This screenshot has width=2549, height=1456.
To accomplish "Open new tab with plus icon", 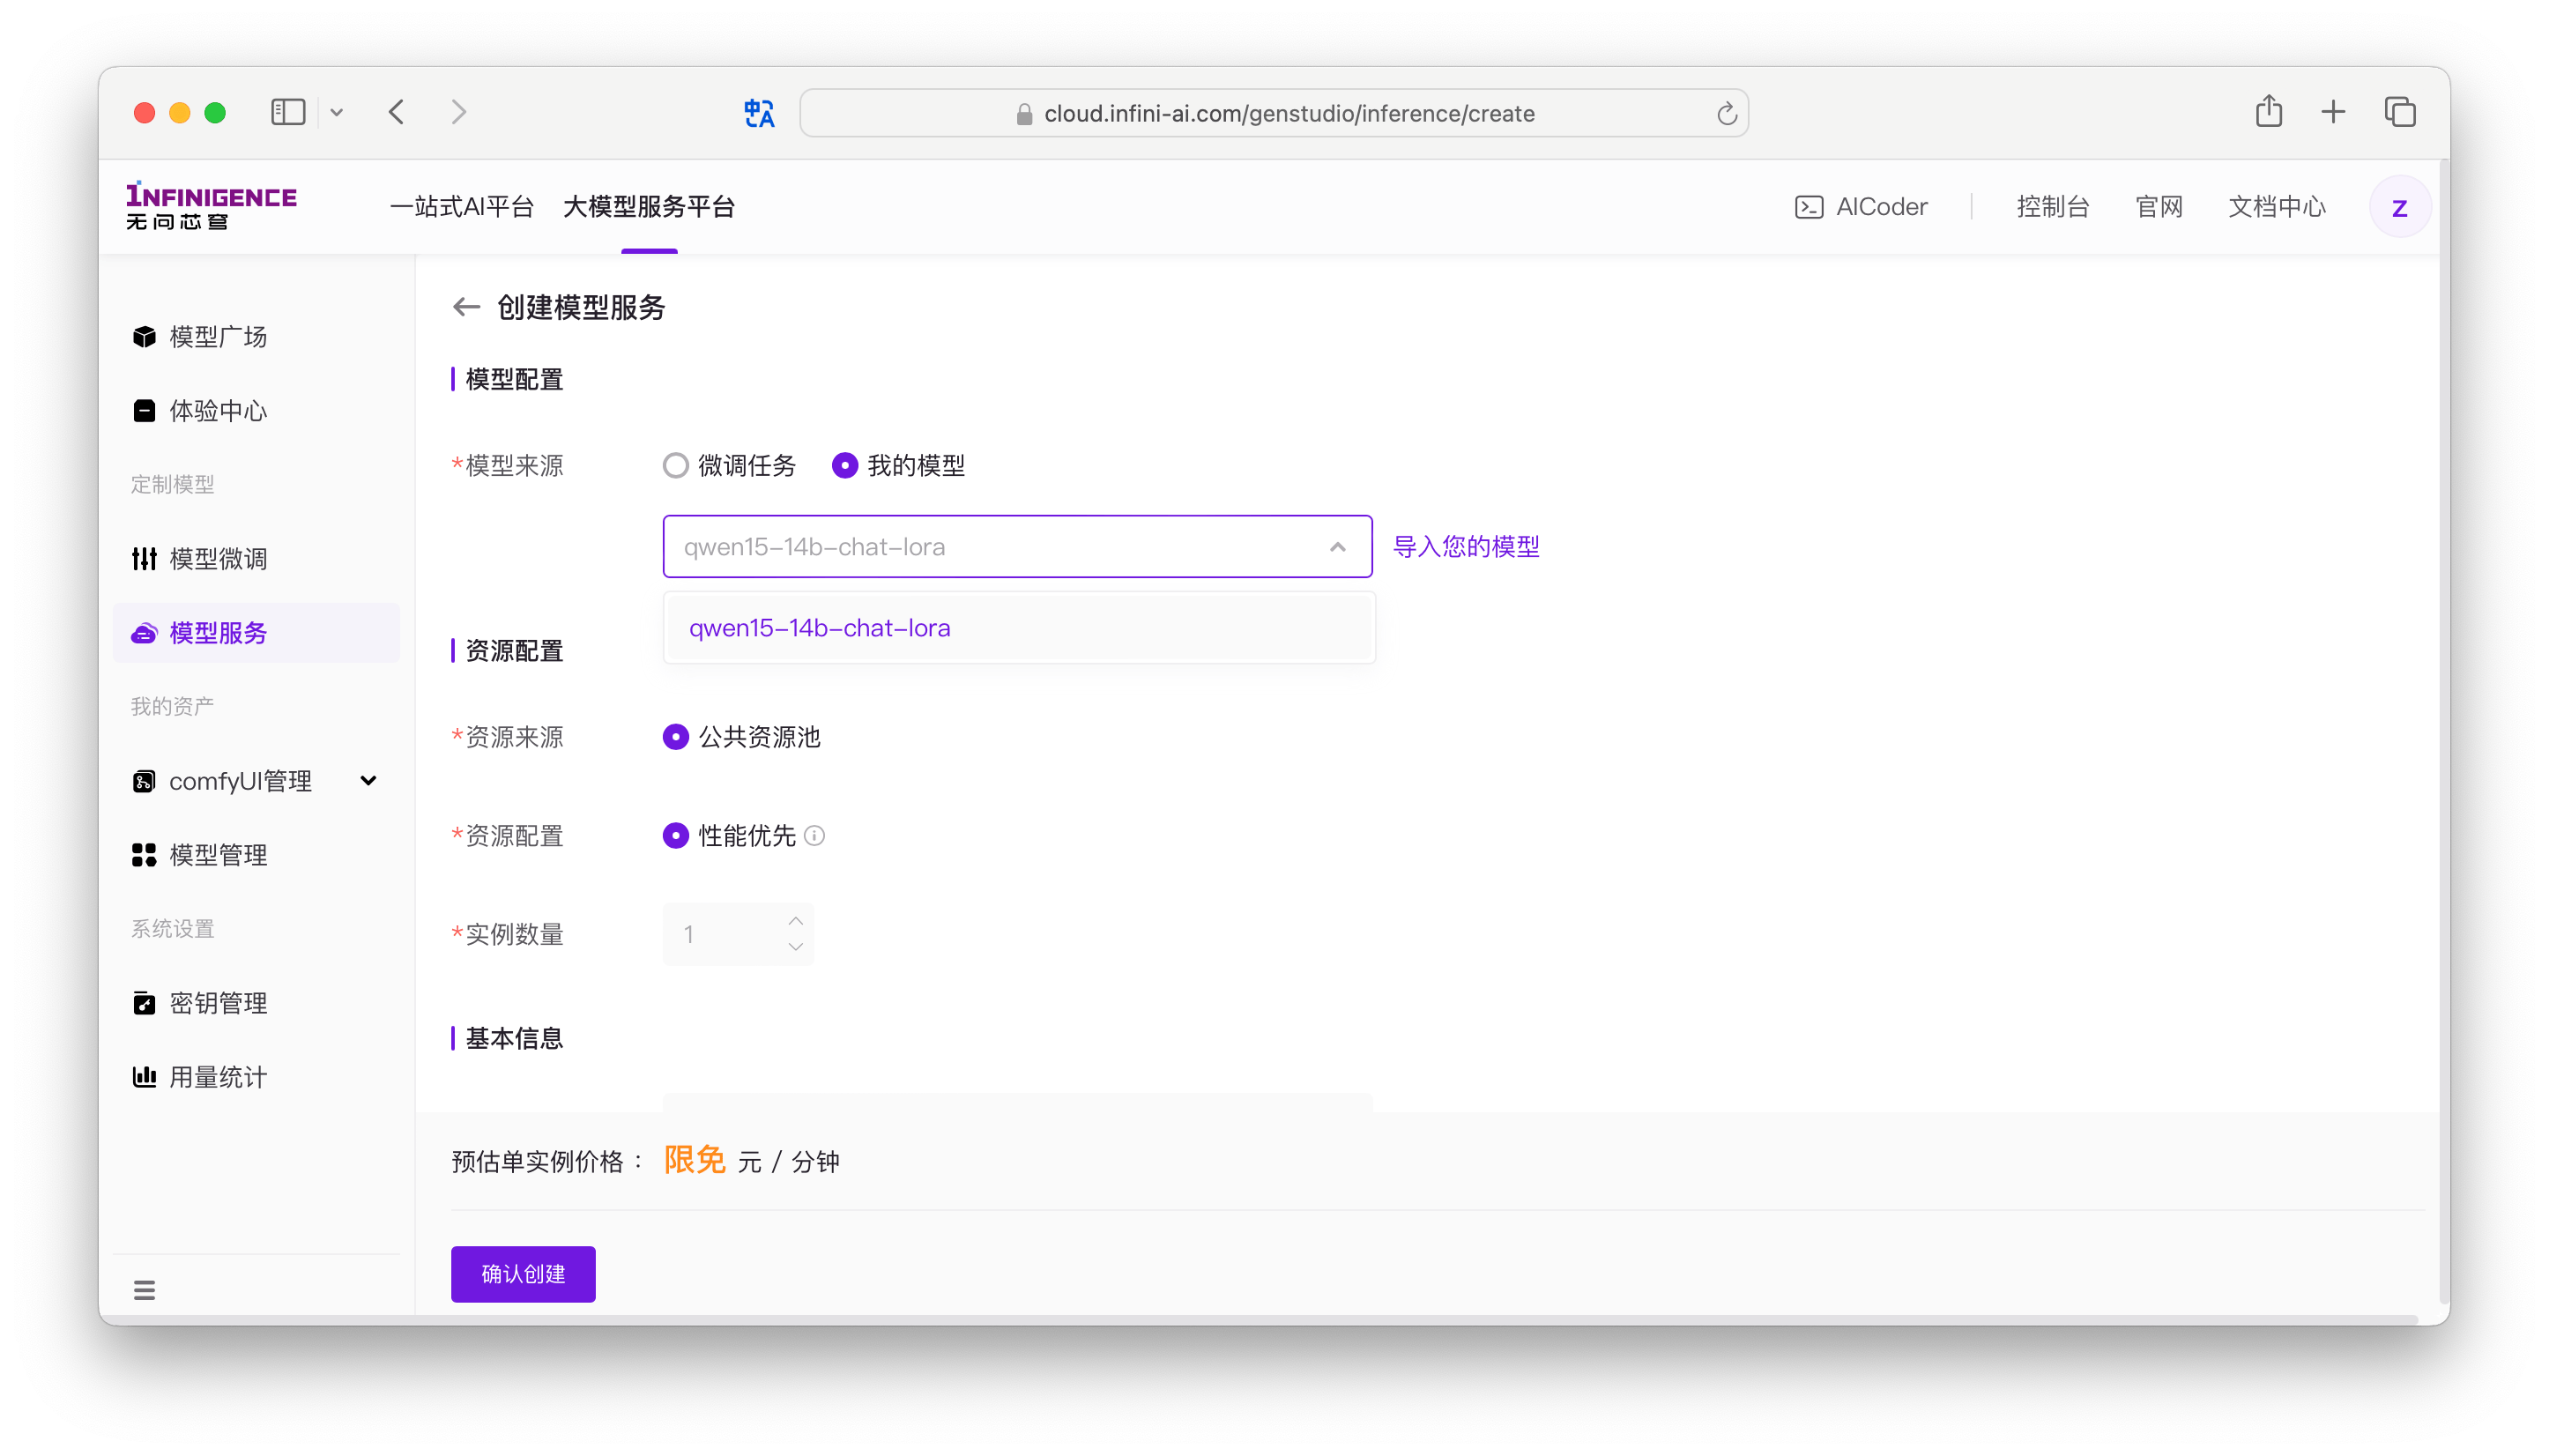I will [2332, 111].
